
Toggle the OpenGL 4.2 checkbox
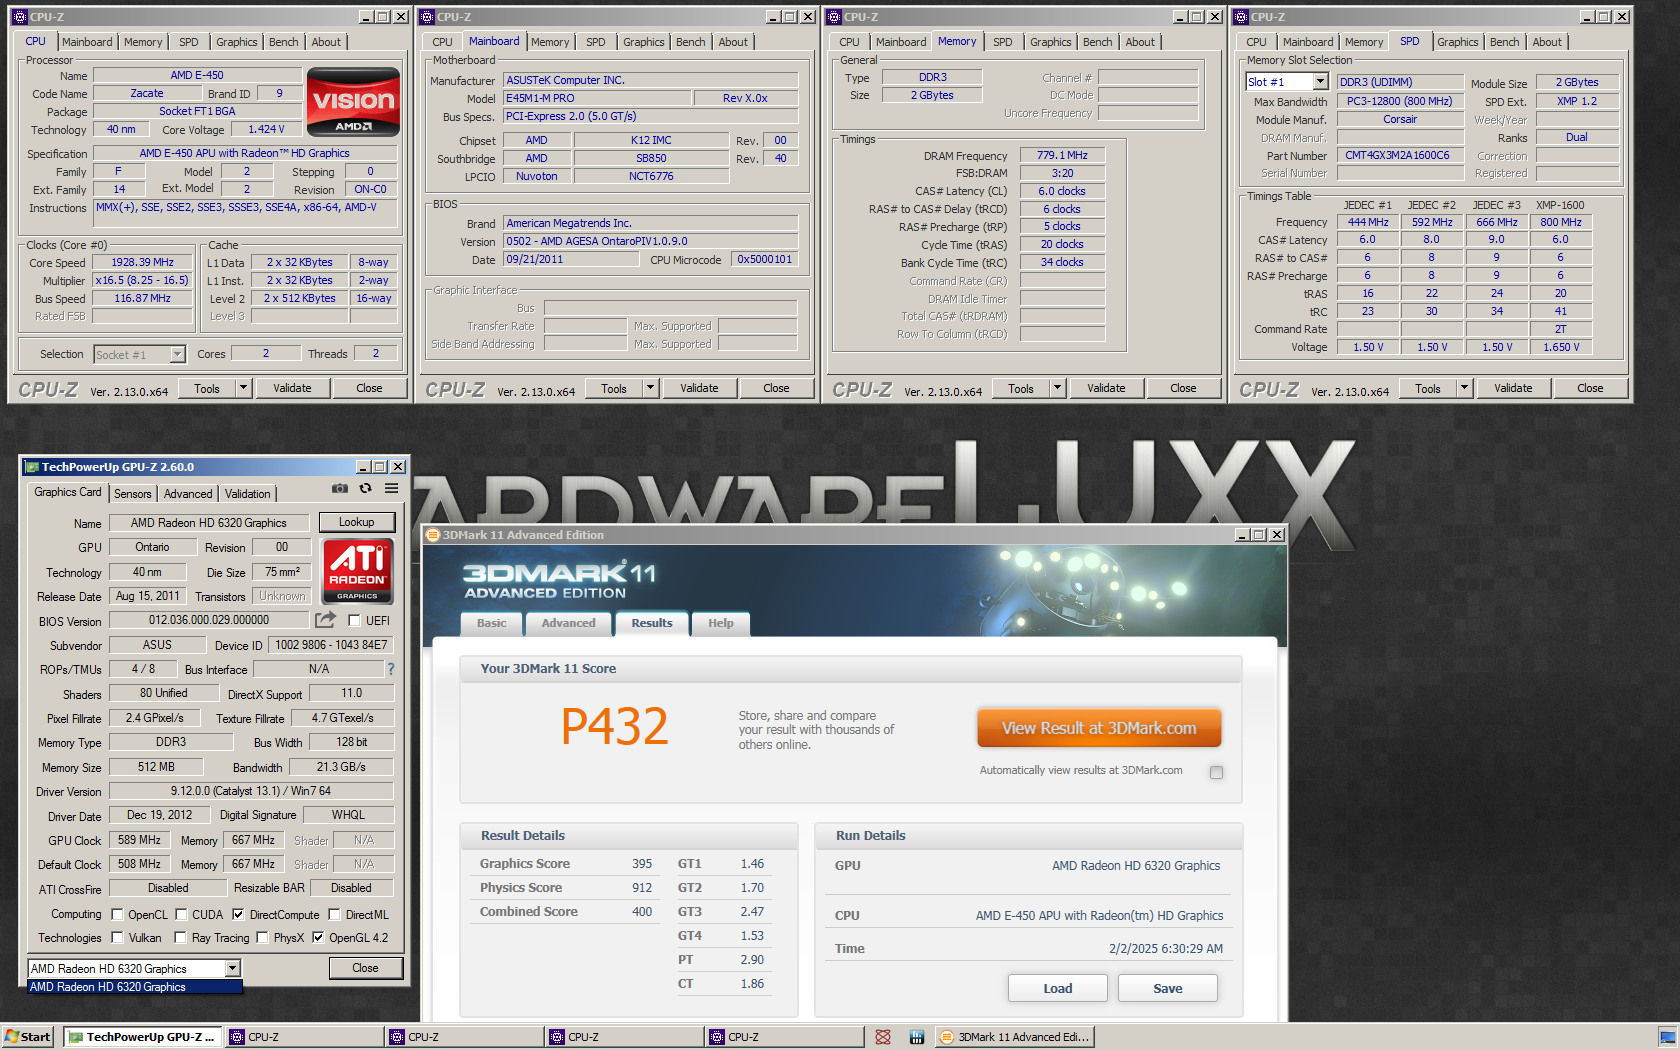click(x=318, y=938)
